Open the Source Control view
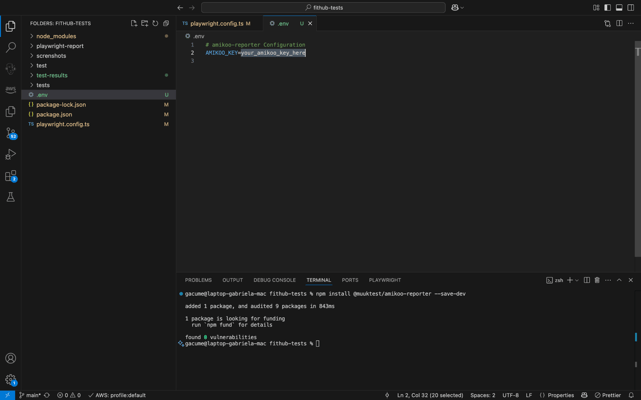Screen dimensions: 641x400 pos(11,133)
